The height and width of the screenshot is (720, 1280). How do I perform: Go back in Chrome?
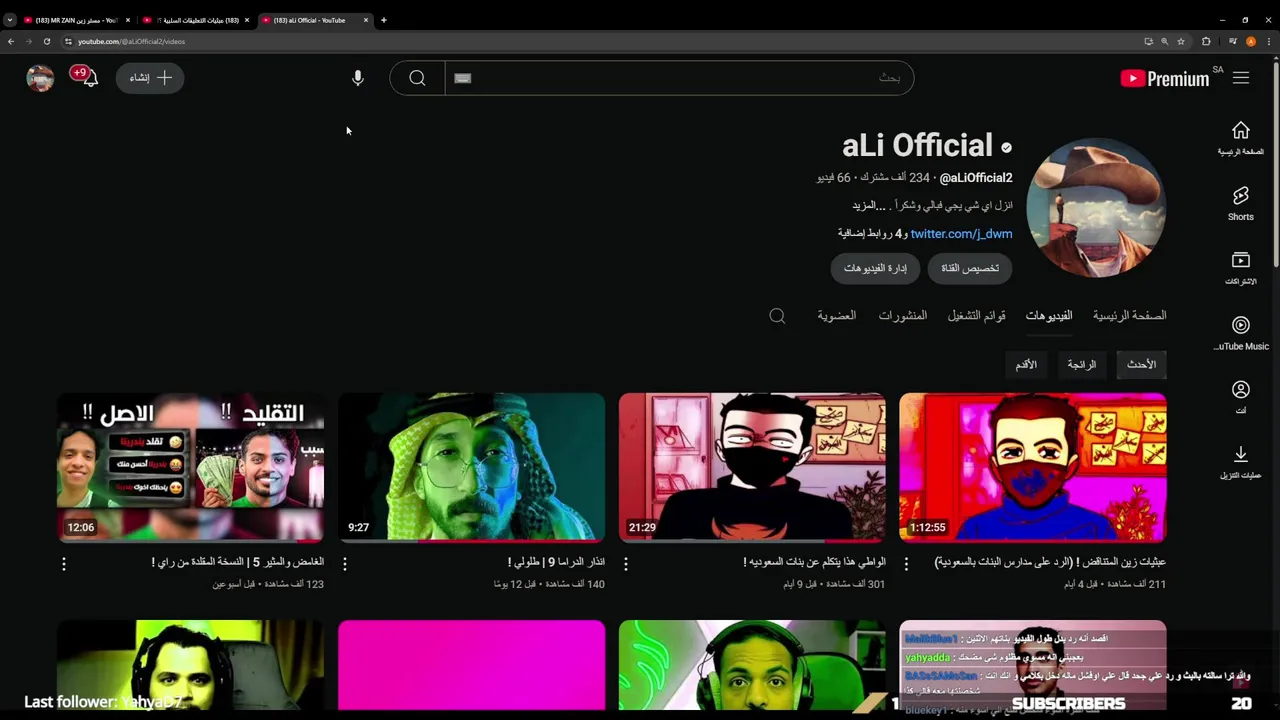tap(11, 41)
